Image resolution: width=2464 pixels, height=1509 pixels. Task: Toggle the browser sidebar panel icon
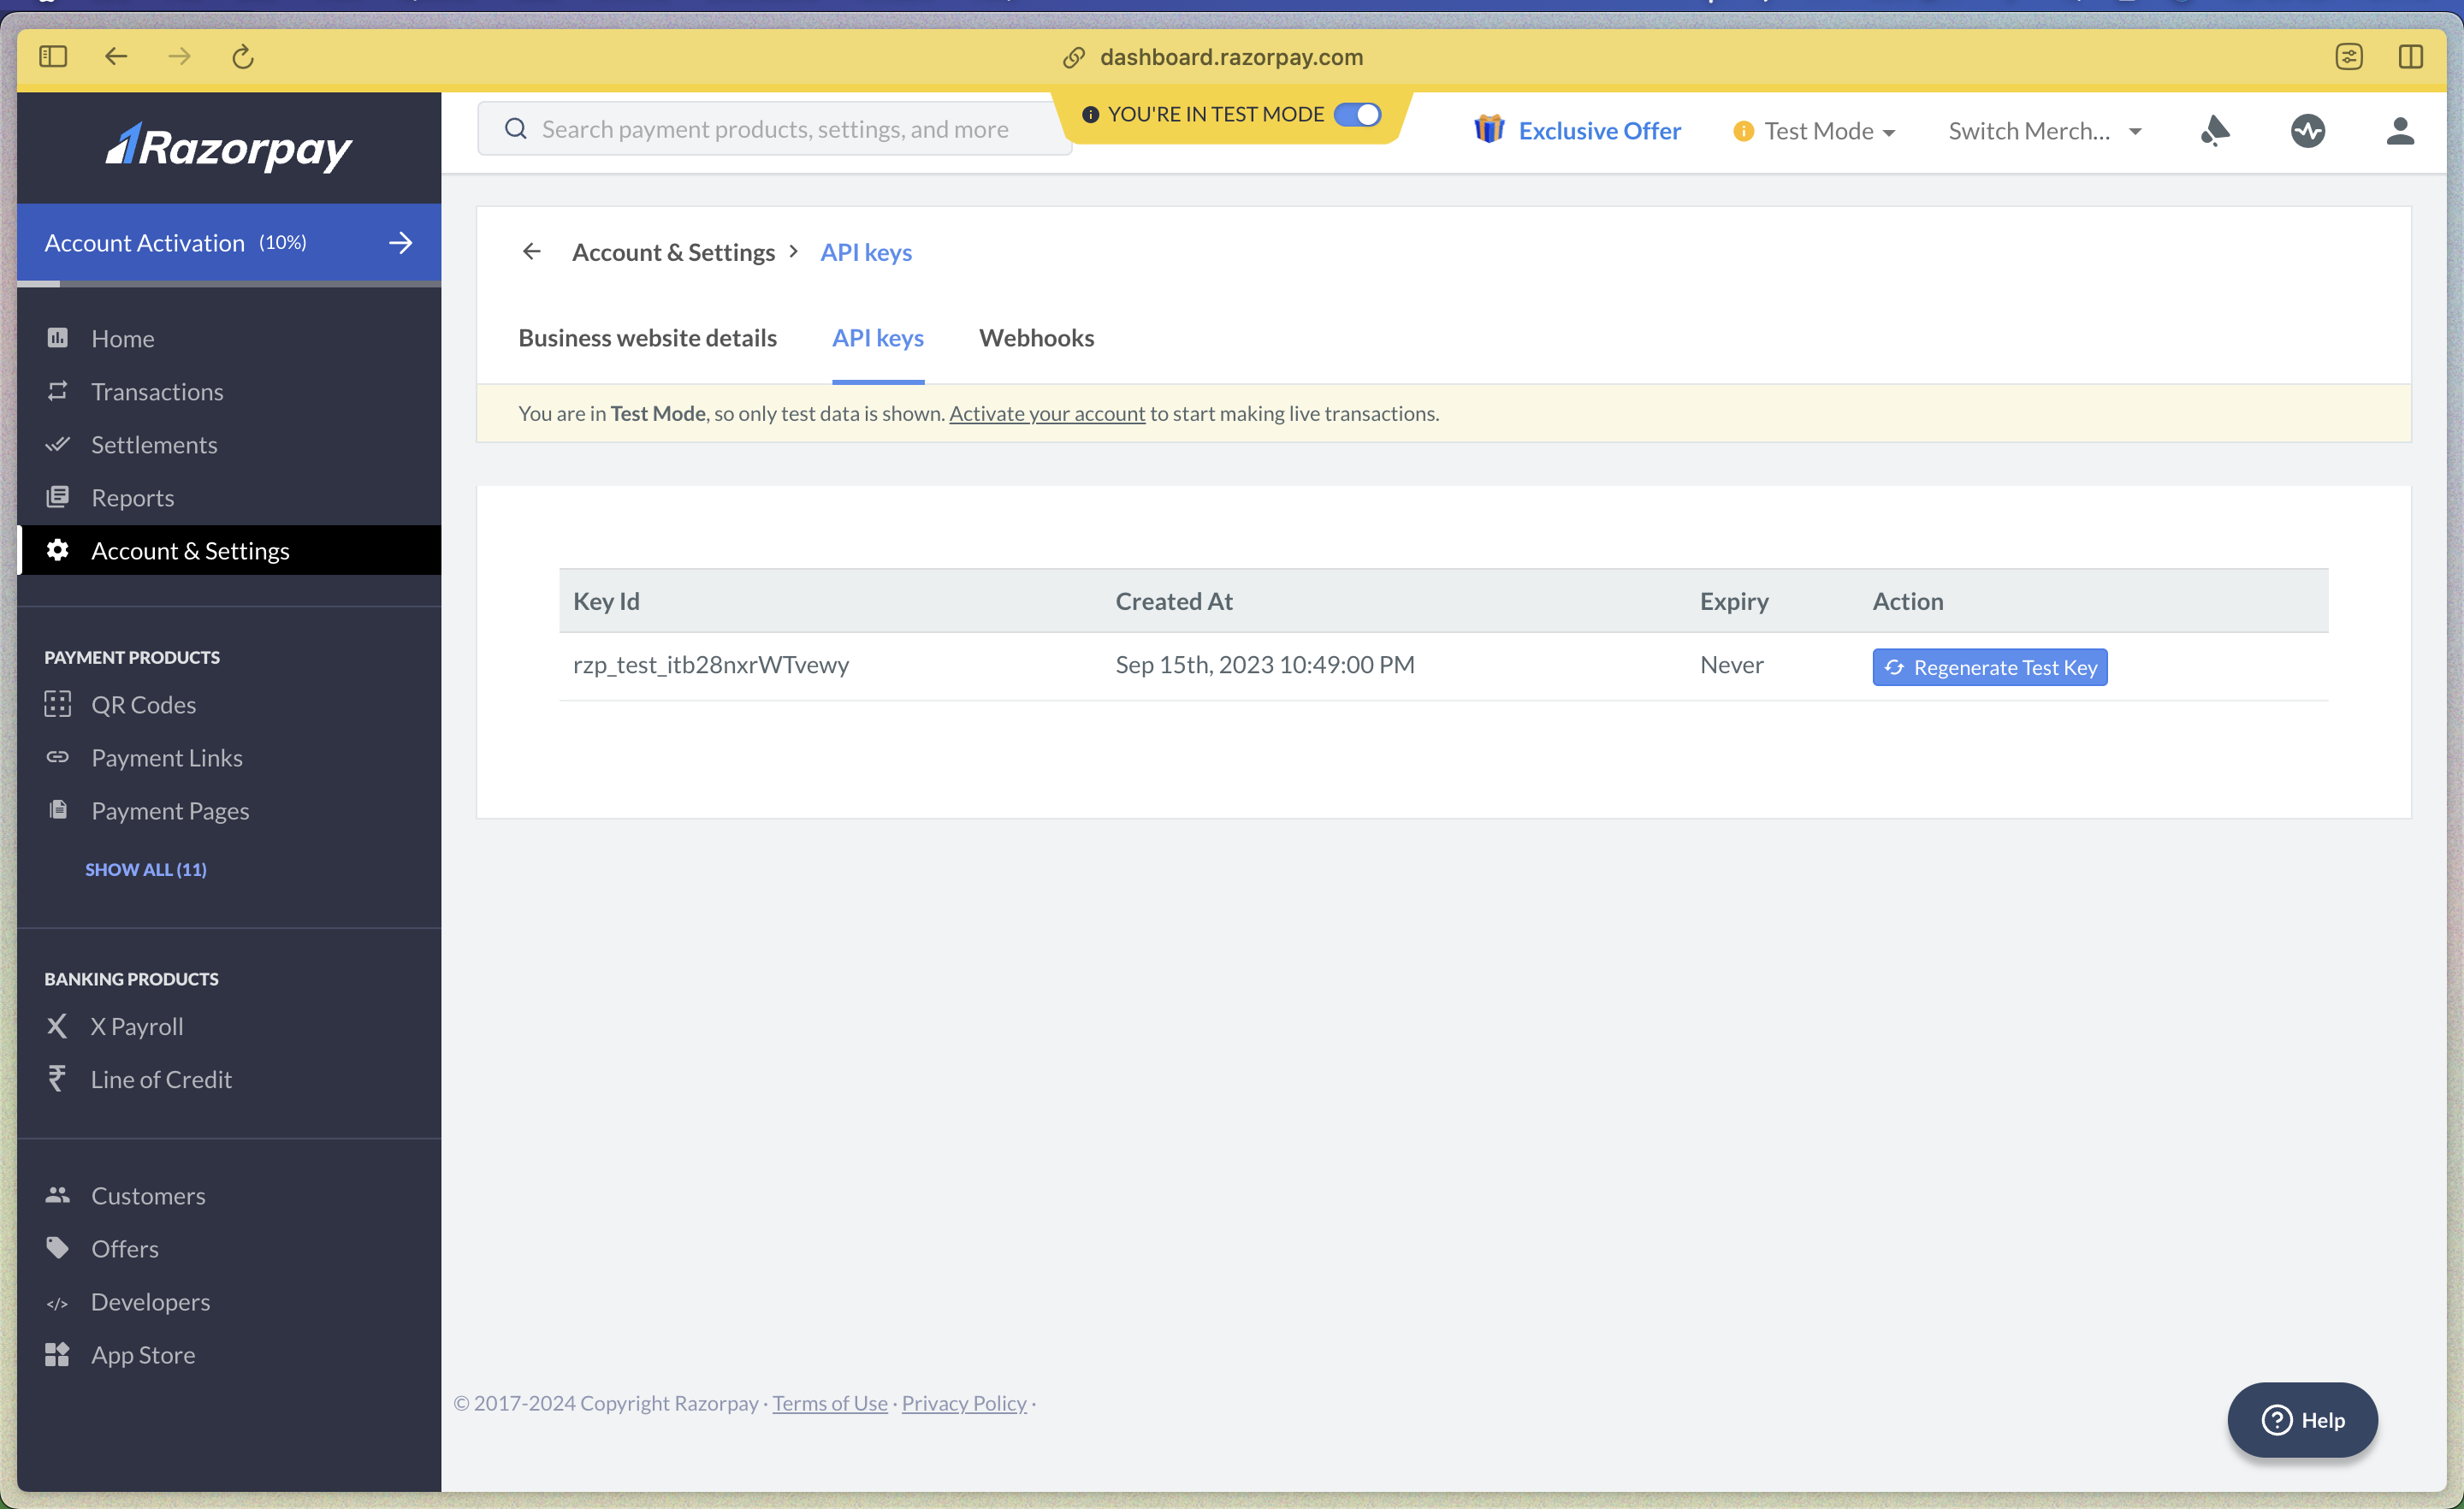point(53,57)
